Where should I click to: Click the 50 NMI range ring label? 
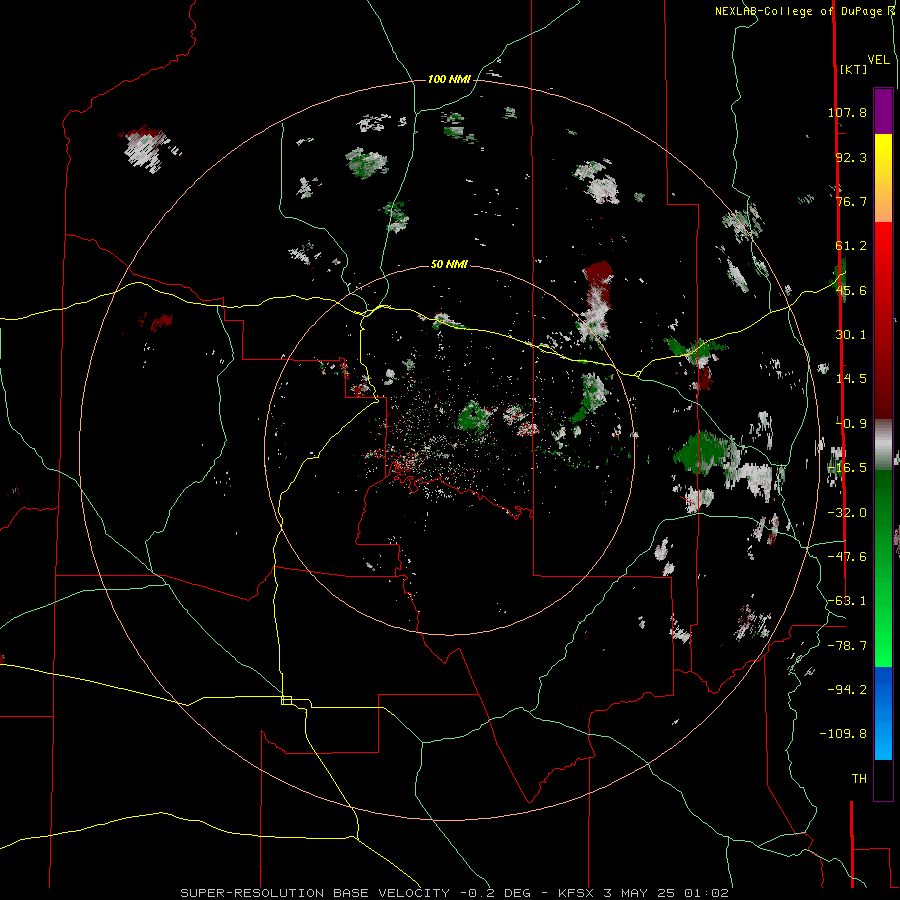pyautogui.click(x=449, y=264)
